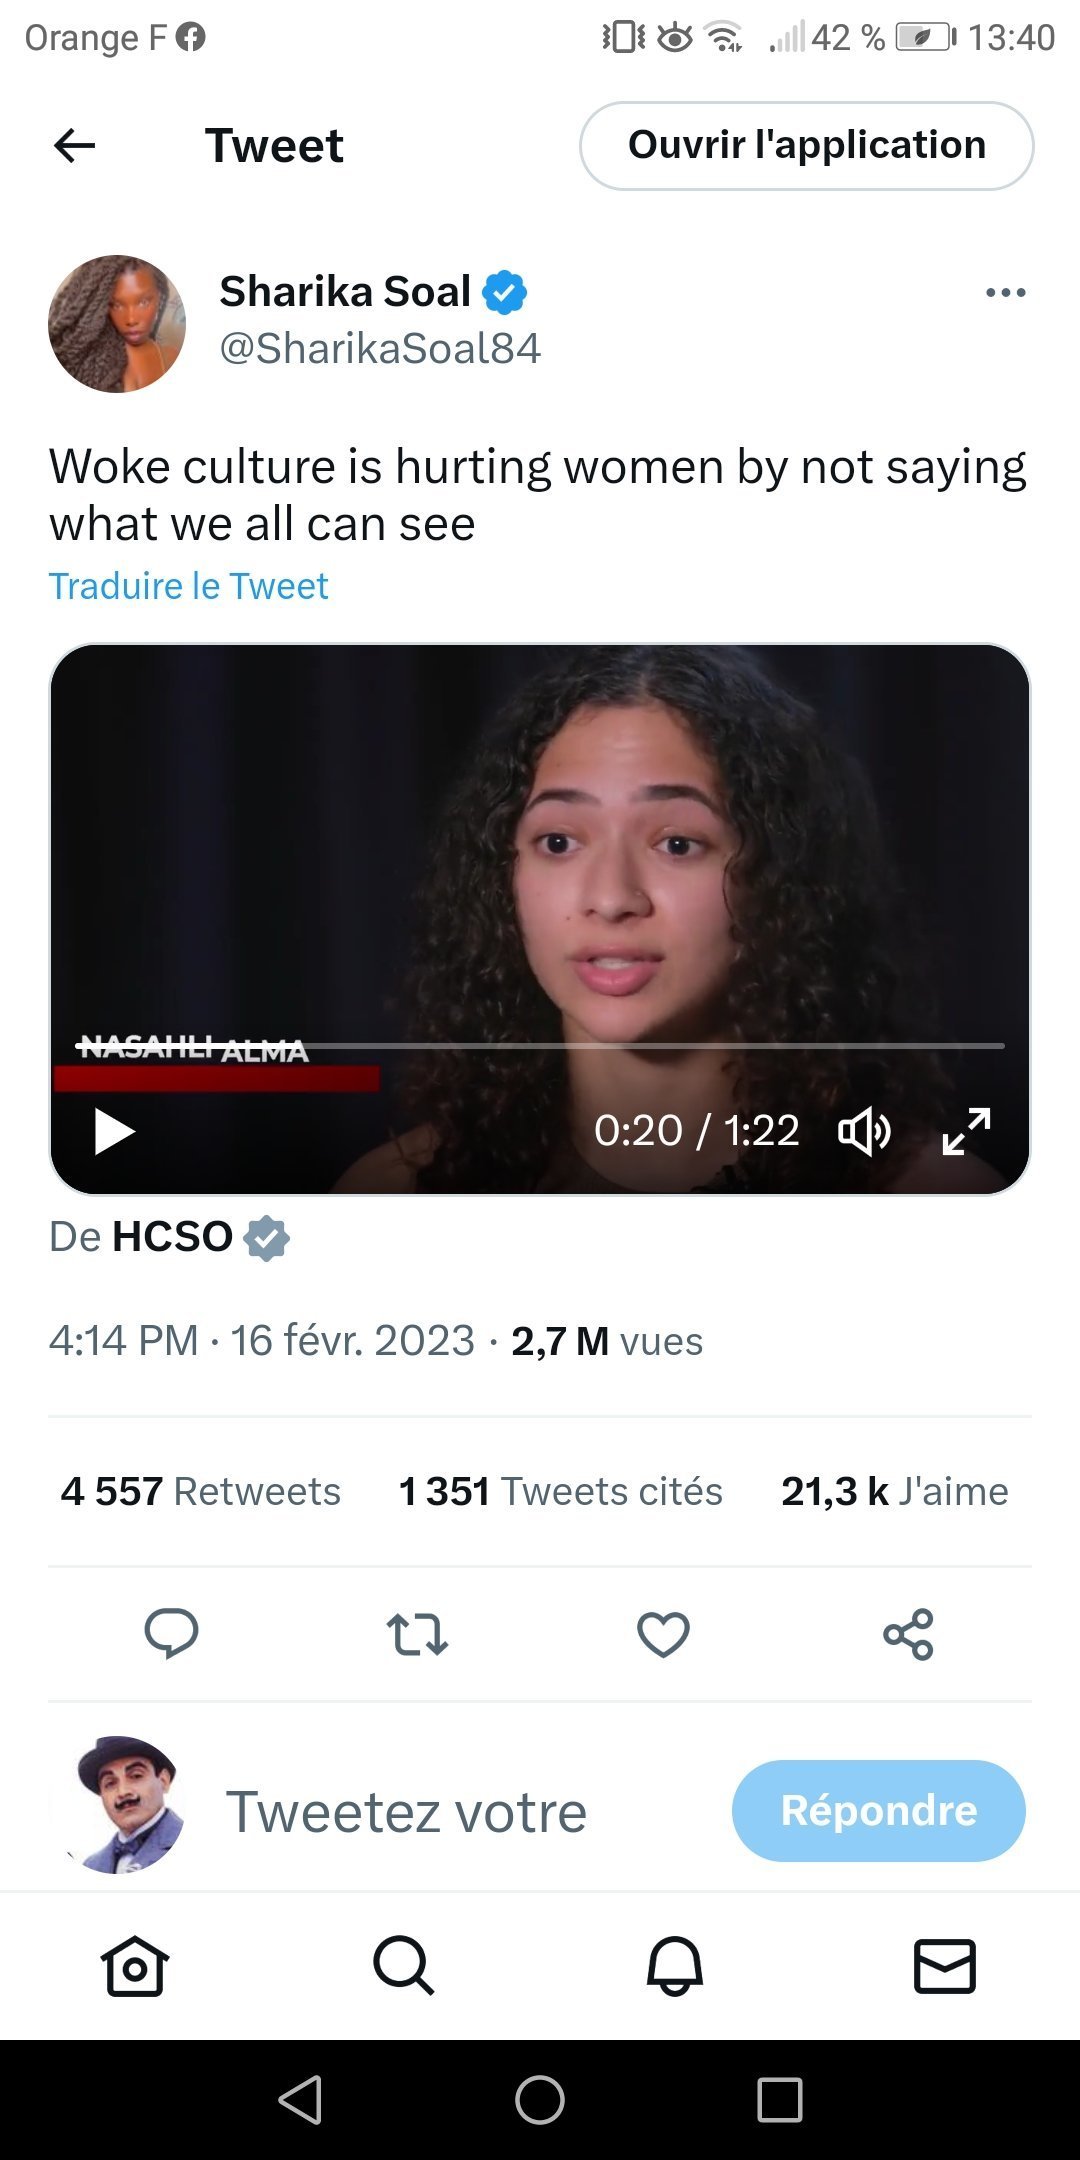1080x2160 pixels.
Task: Mute the video sound
Action: click(864, 1131)
